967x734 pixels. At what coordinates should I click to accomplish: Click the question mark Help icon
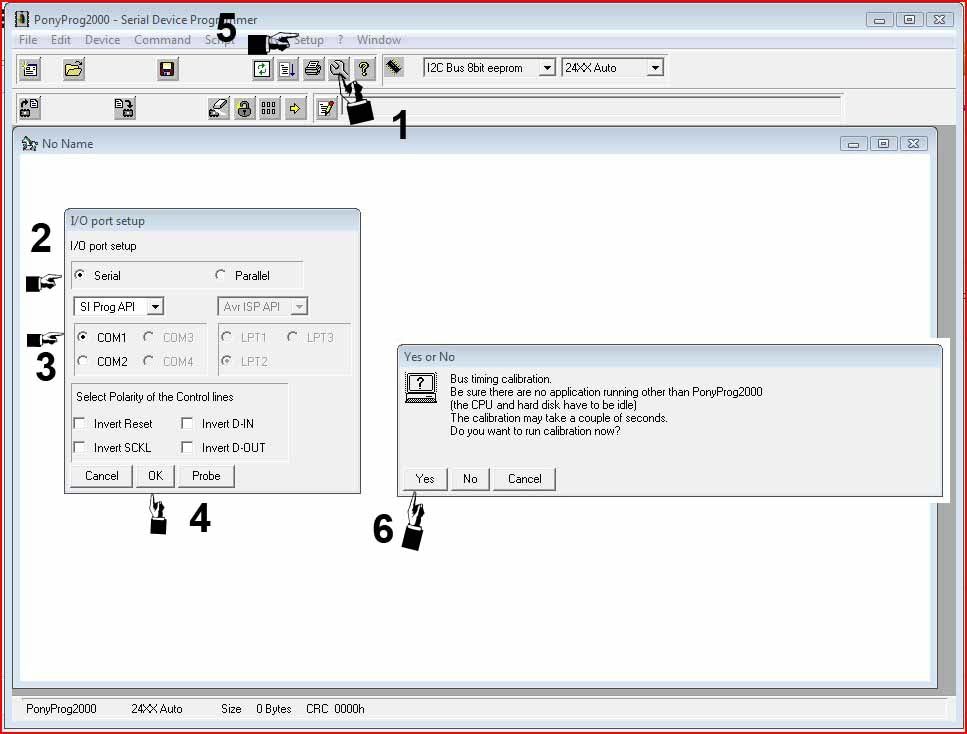(x=364, y=68)
